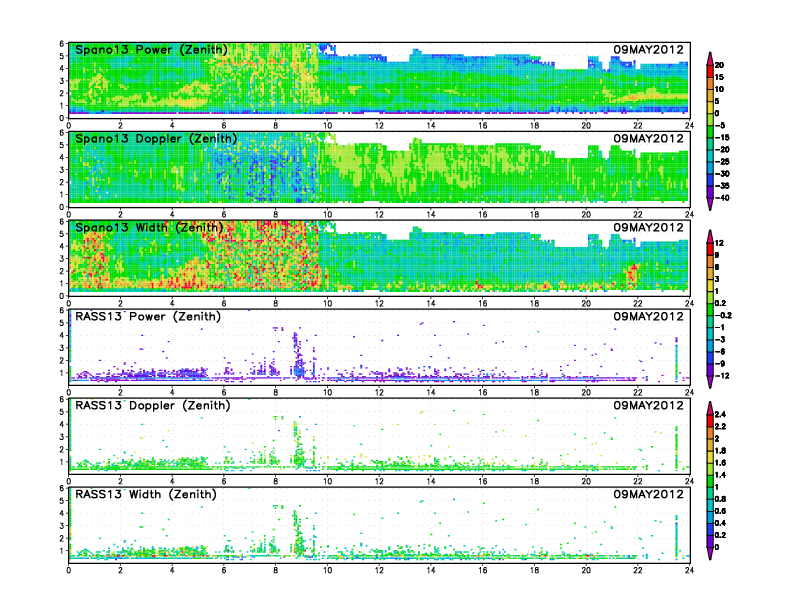The height and width of the screenshot is (612, 792).
Task: Click height tick "2" on RASS13 Power y-axis
Action: [62, 360]
